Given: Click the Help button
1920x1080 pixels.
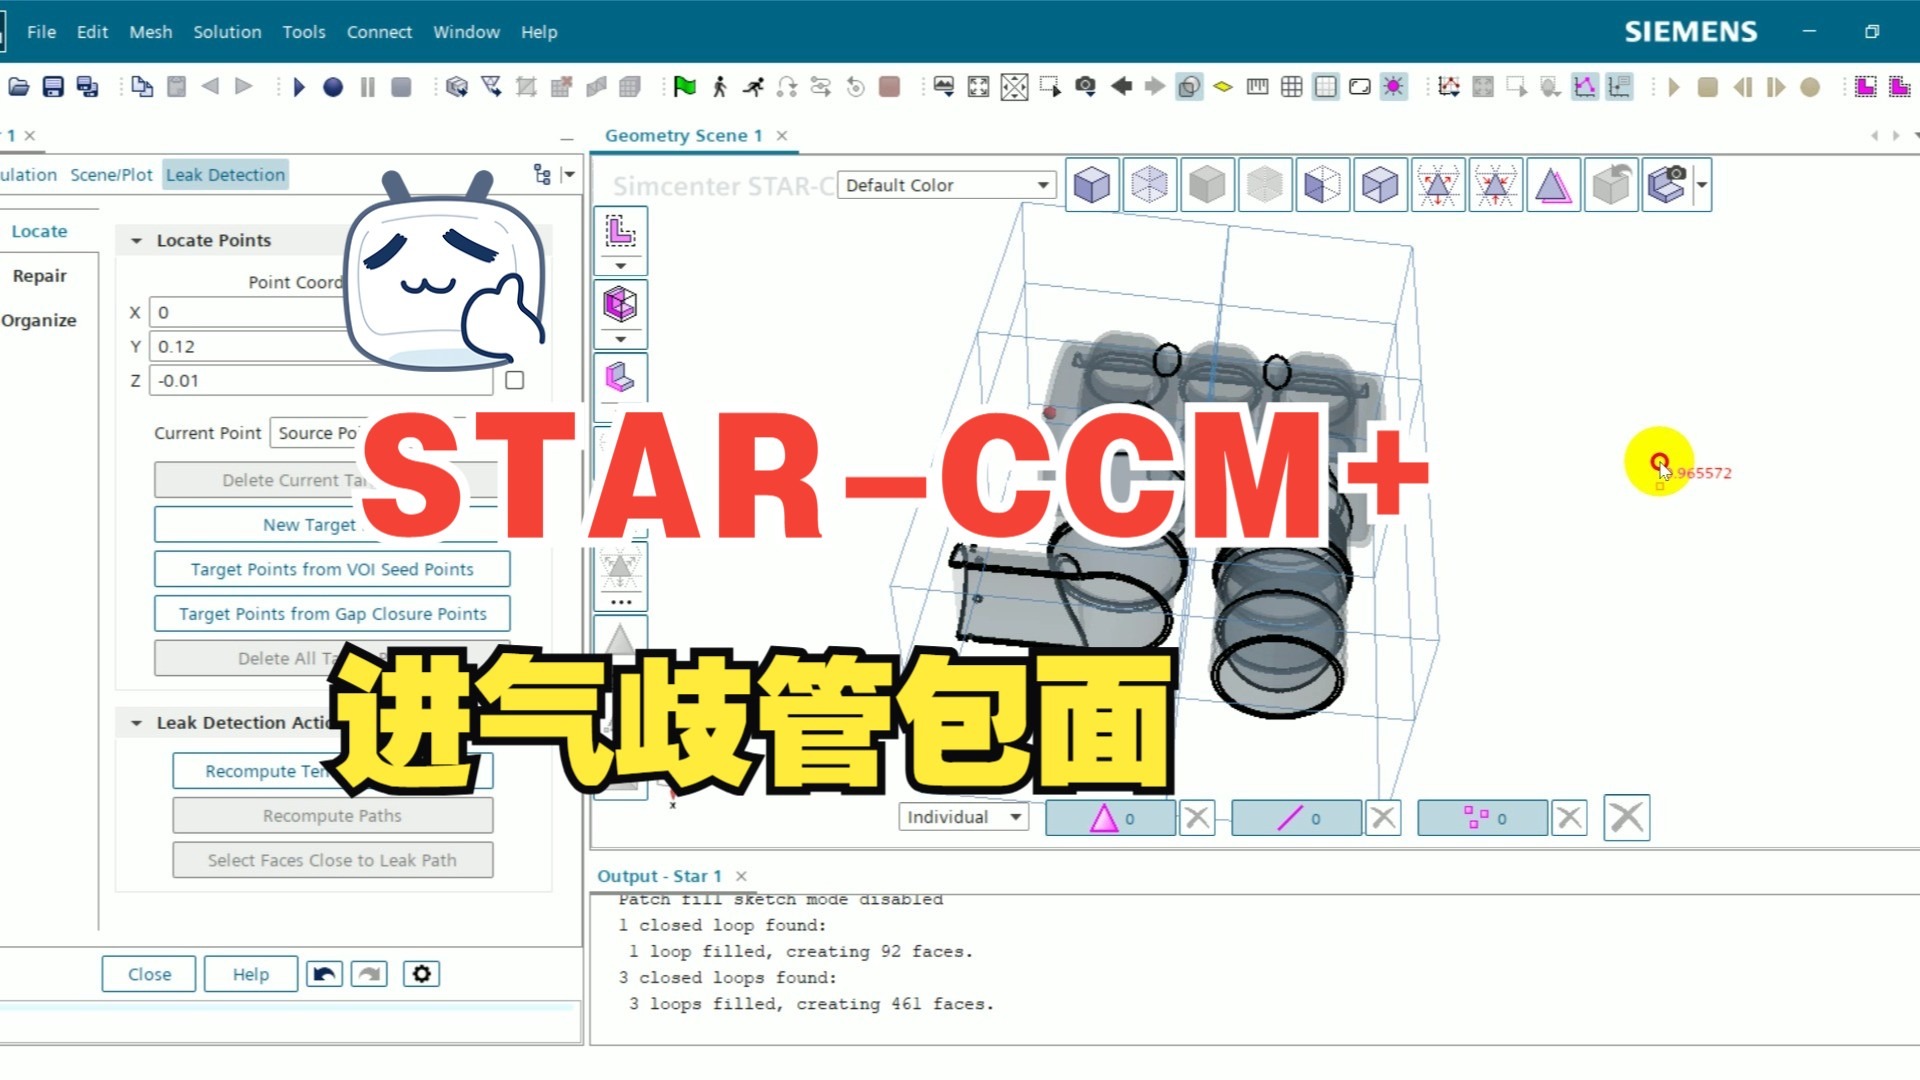Looking at the screenshot, I should [x=251, y=974].
